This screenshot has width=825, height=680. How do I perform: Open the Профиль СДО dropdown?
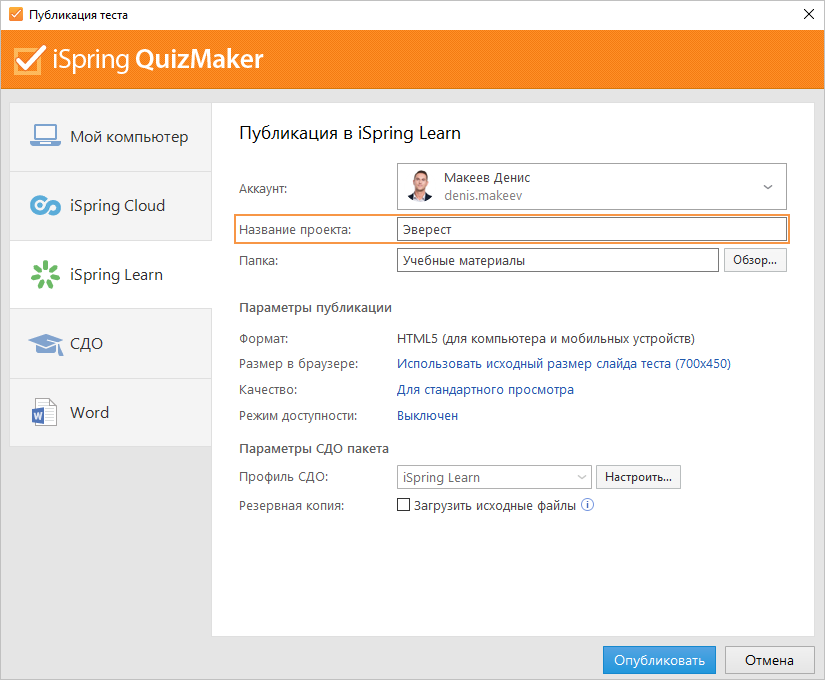click(494, 477)
